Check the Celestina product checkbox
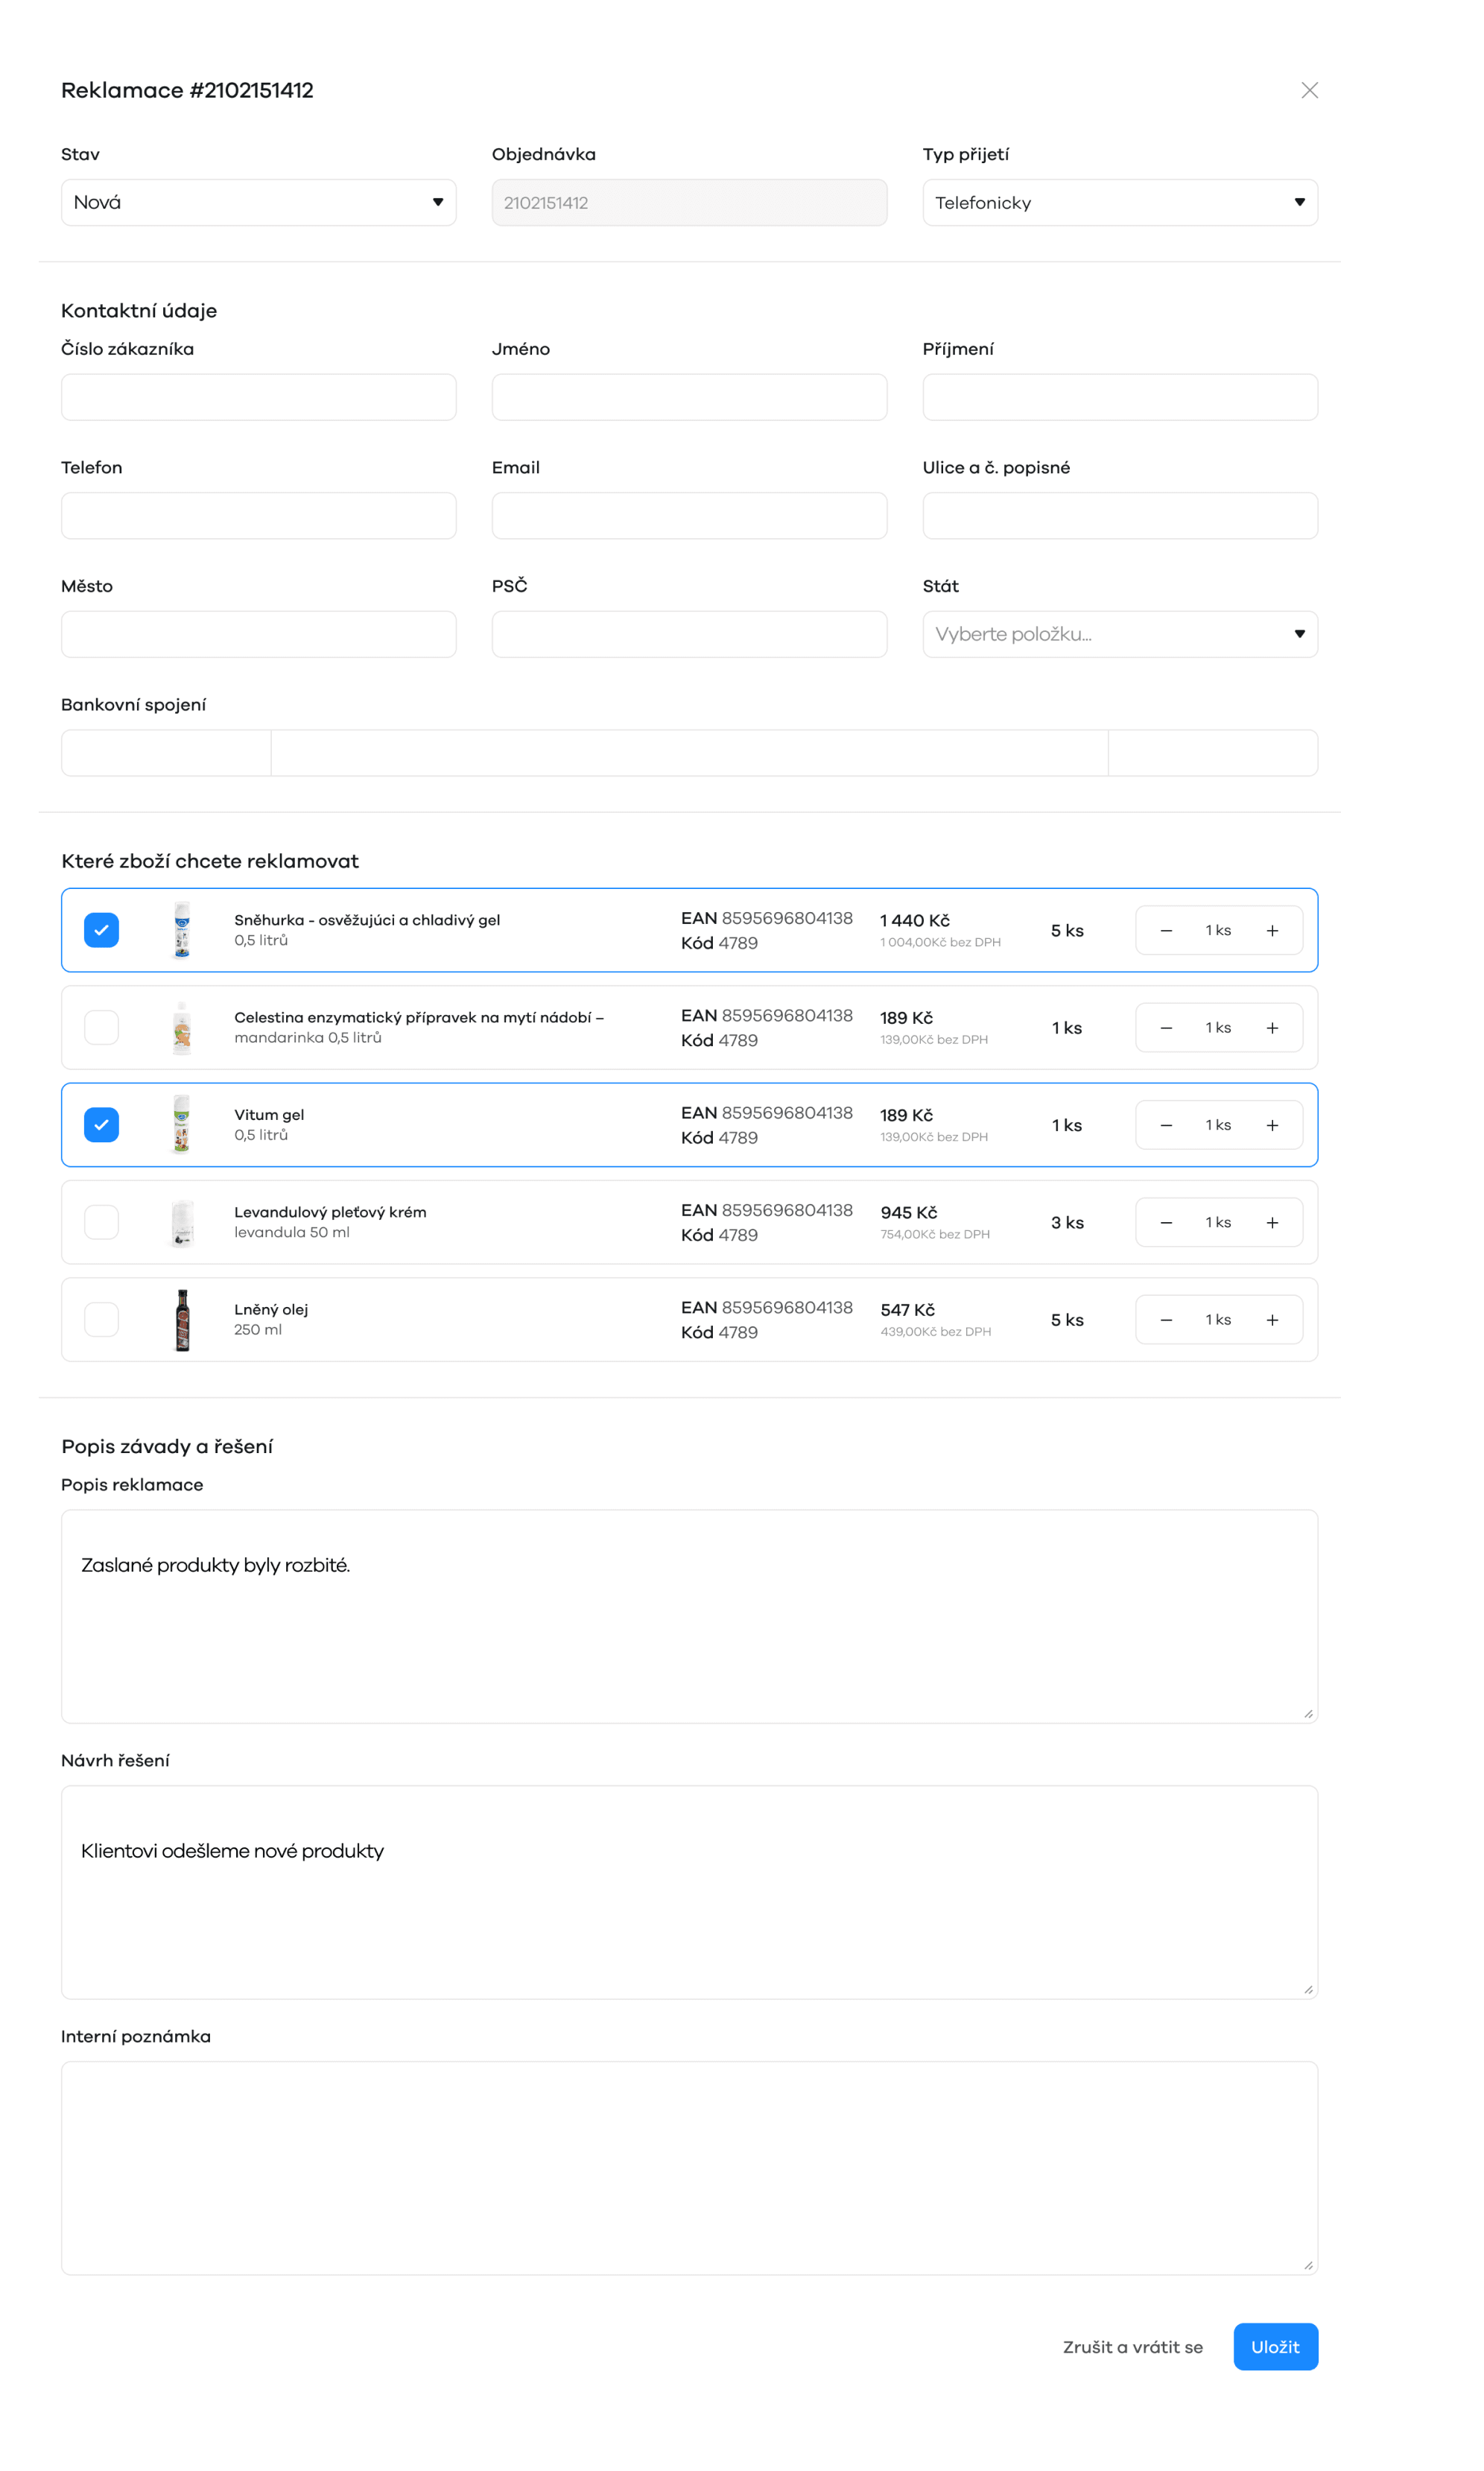Viewport: 1484px width, 2471px height. [101, 1027]
